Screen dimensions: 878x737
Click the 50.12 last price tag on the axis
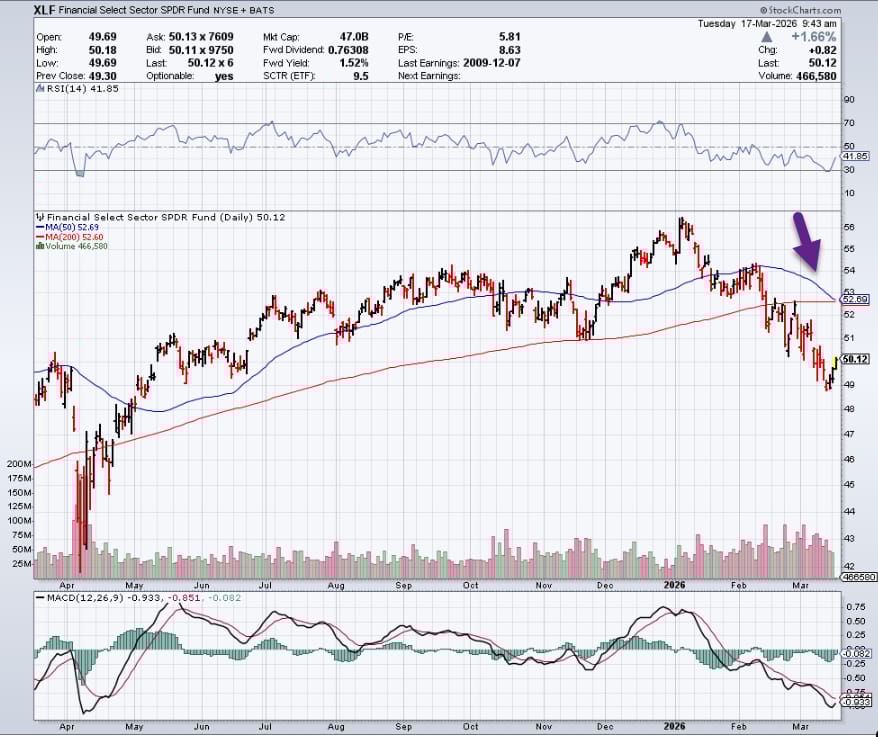tap(855, 359)
